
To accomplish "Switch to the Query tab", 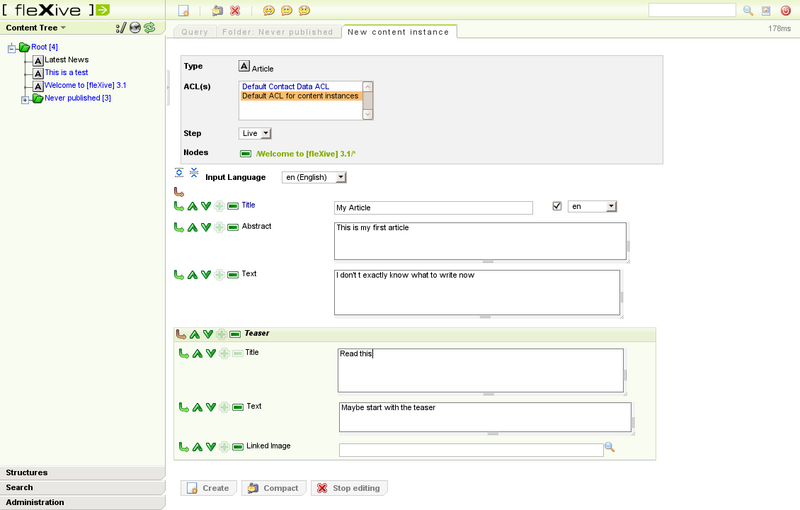I will (194, 32).
